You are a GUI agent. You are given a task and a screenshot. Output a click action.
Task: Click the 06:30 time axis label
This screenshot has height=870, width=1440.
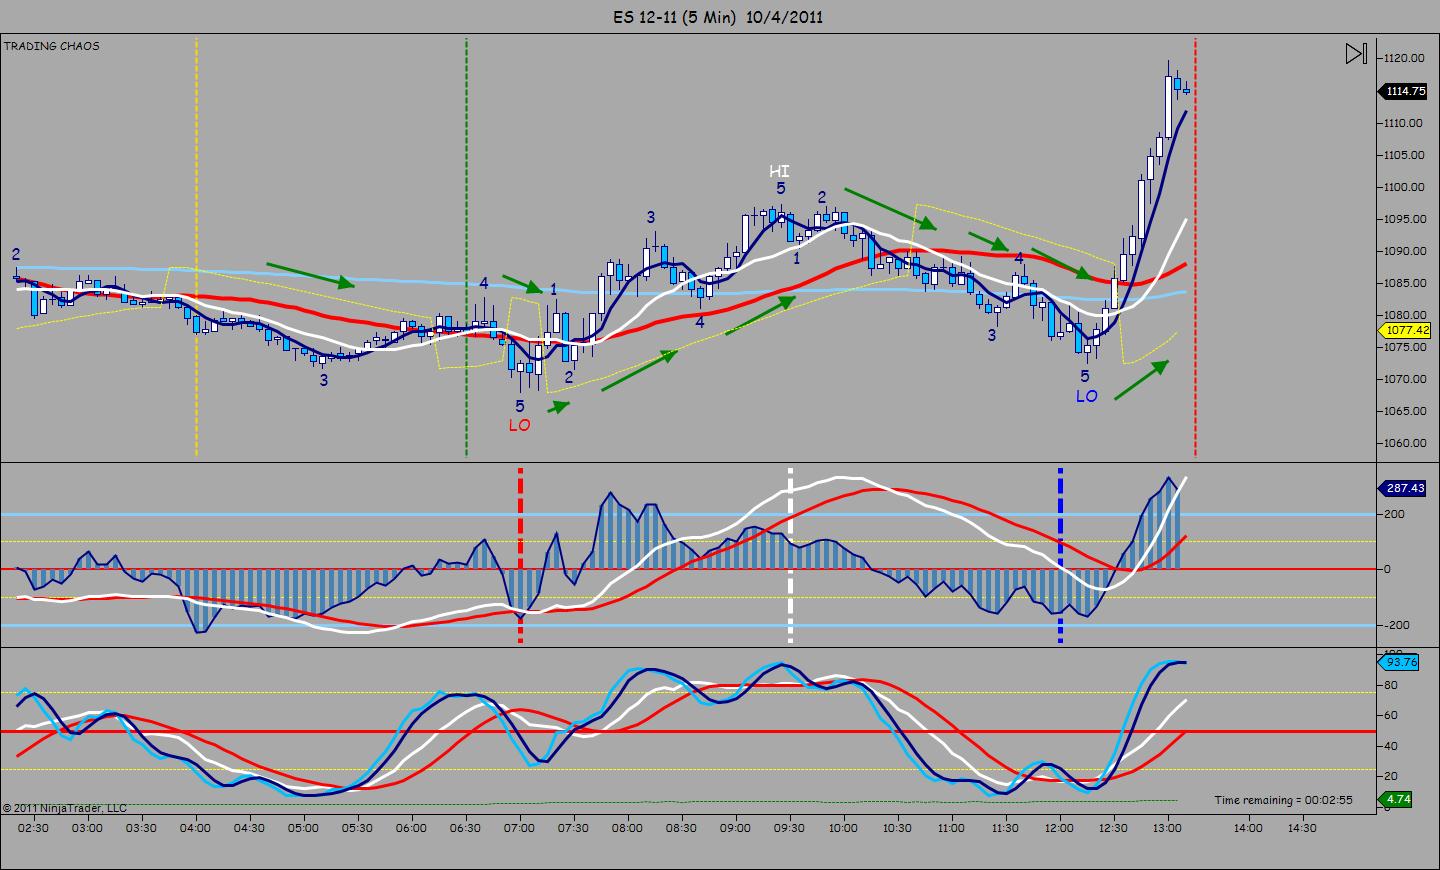click(465, 828)
